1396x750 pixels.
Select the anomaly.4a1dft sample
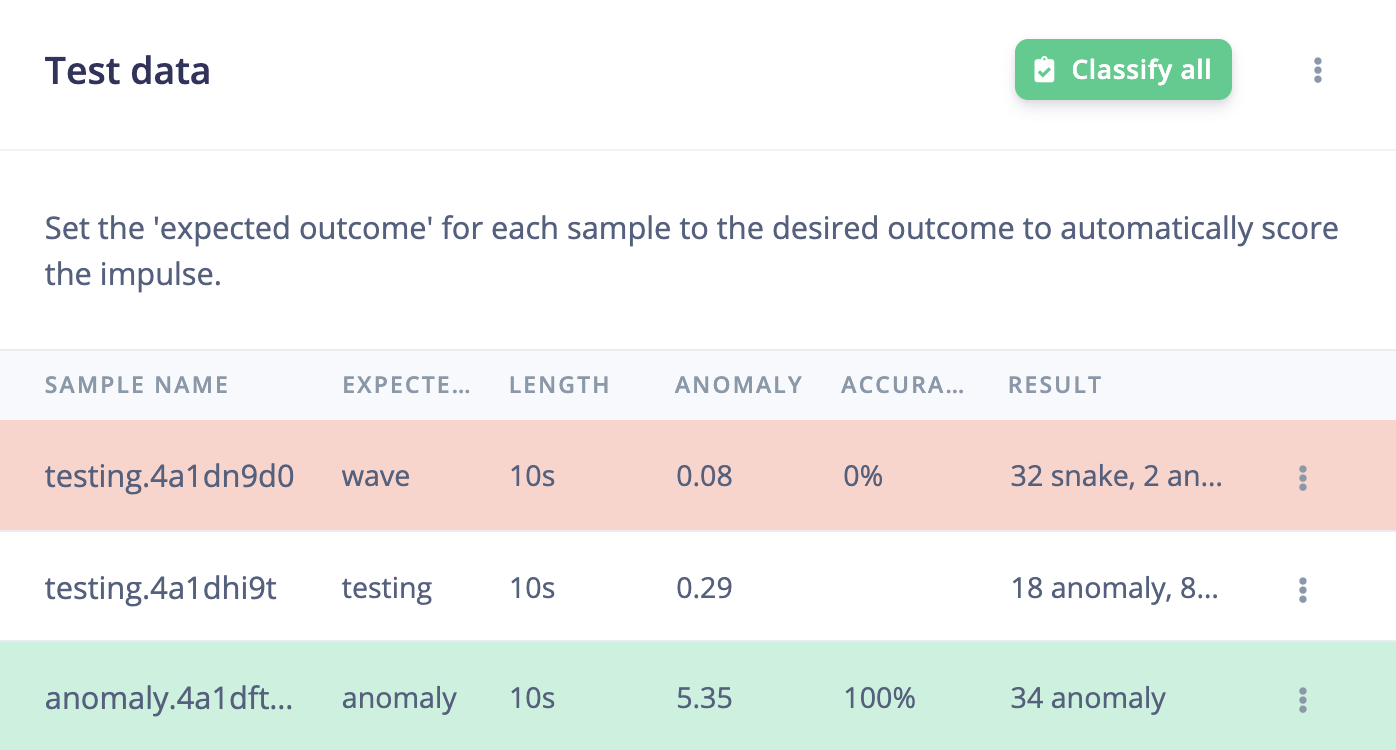(169, 698)
